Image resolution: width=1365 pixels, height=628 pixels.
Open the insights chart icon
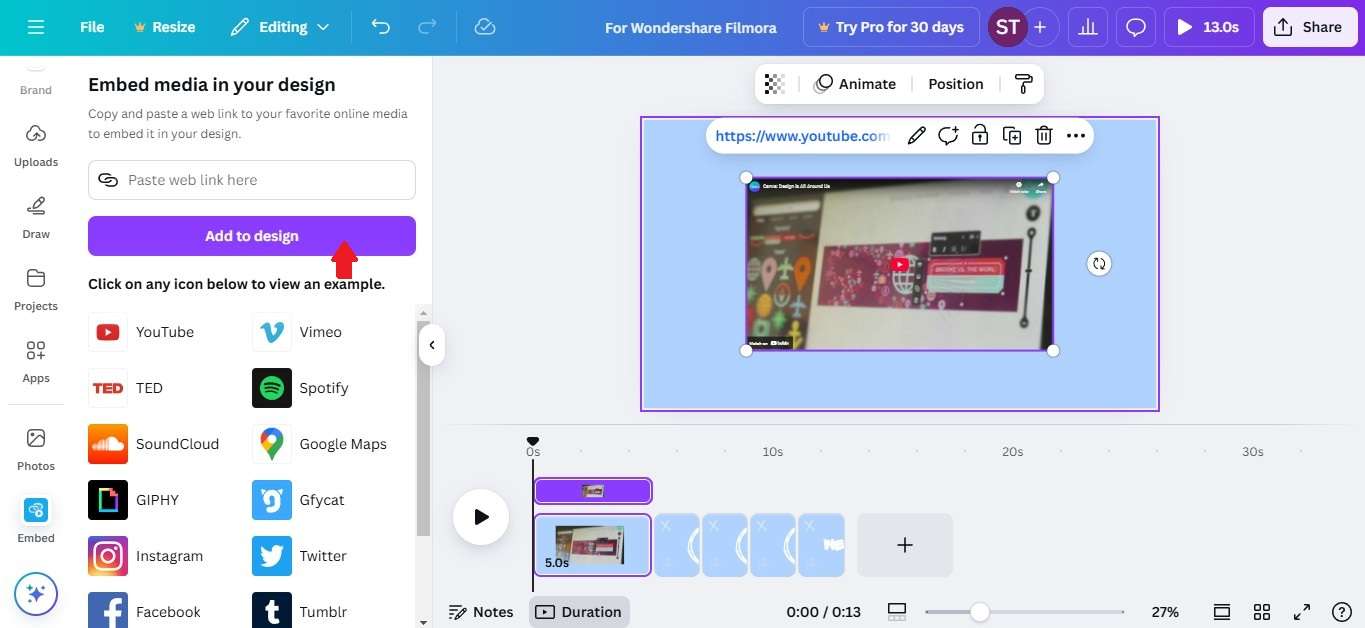1087,27
